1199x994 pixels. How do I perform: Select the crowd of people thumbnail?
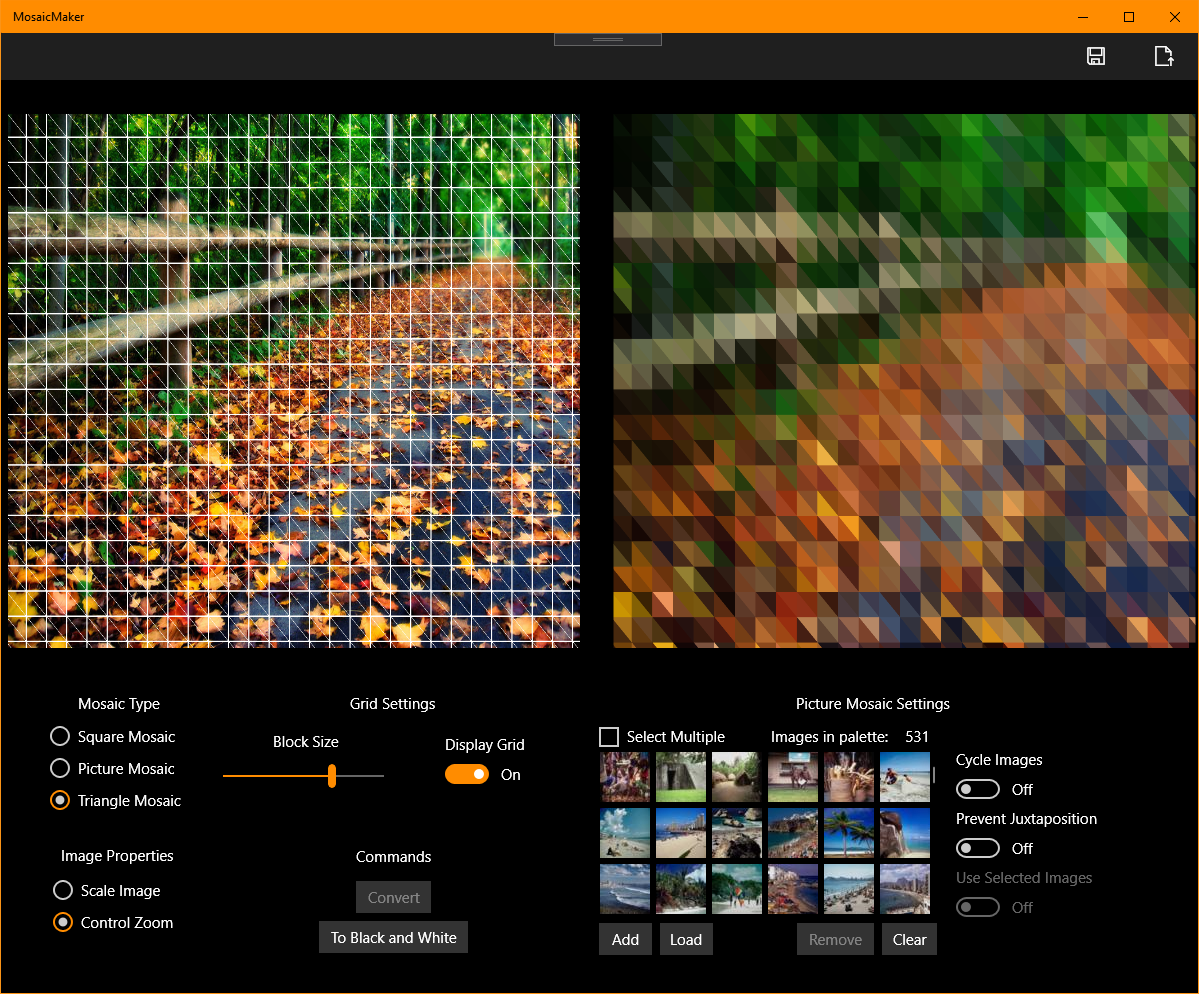[625, 777]
